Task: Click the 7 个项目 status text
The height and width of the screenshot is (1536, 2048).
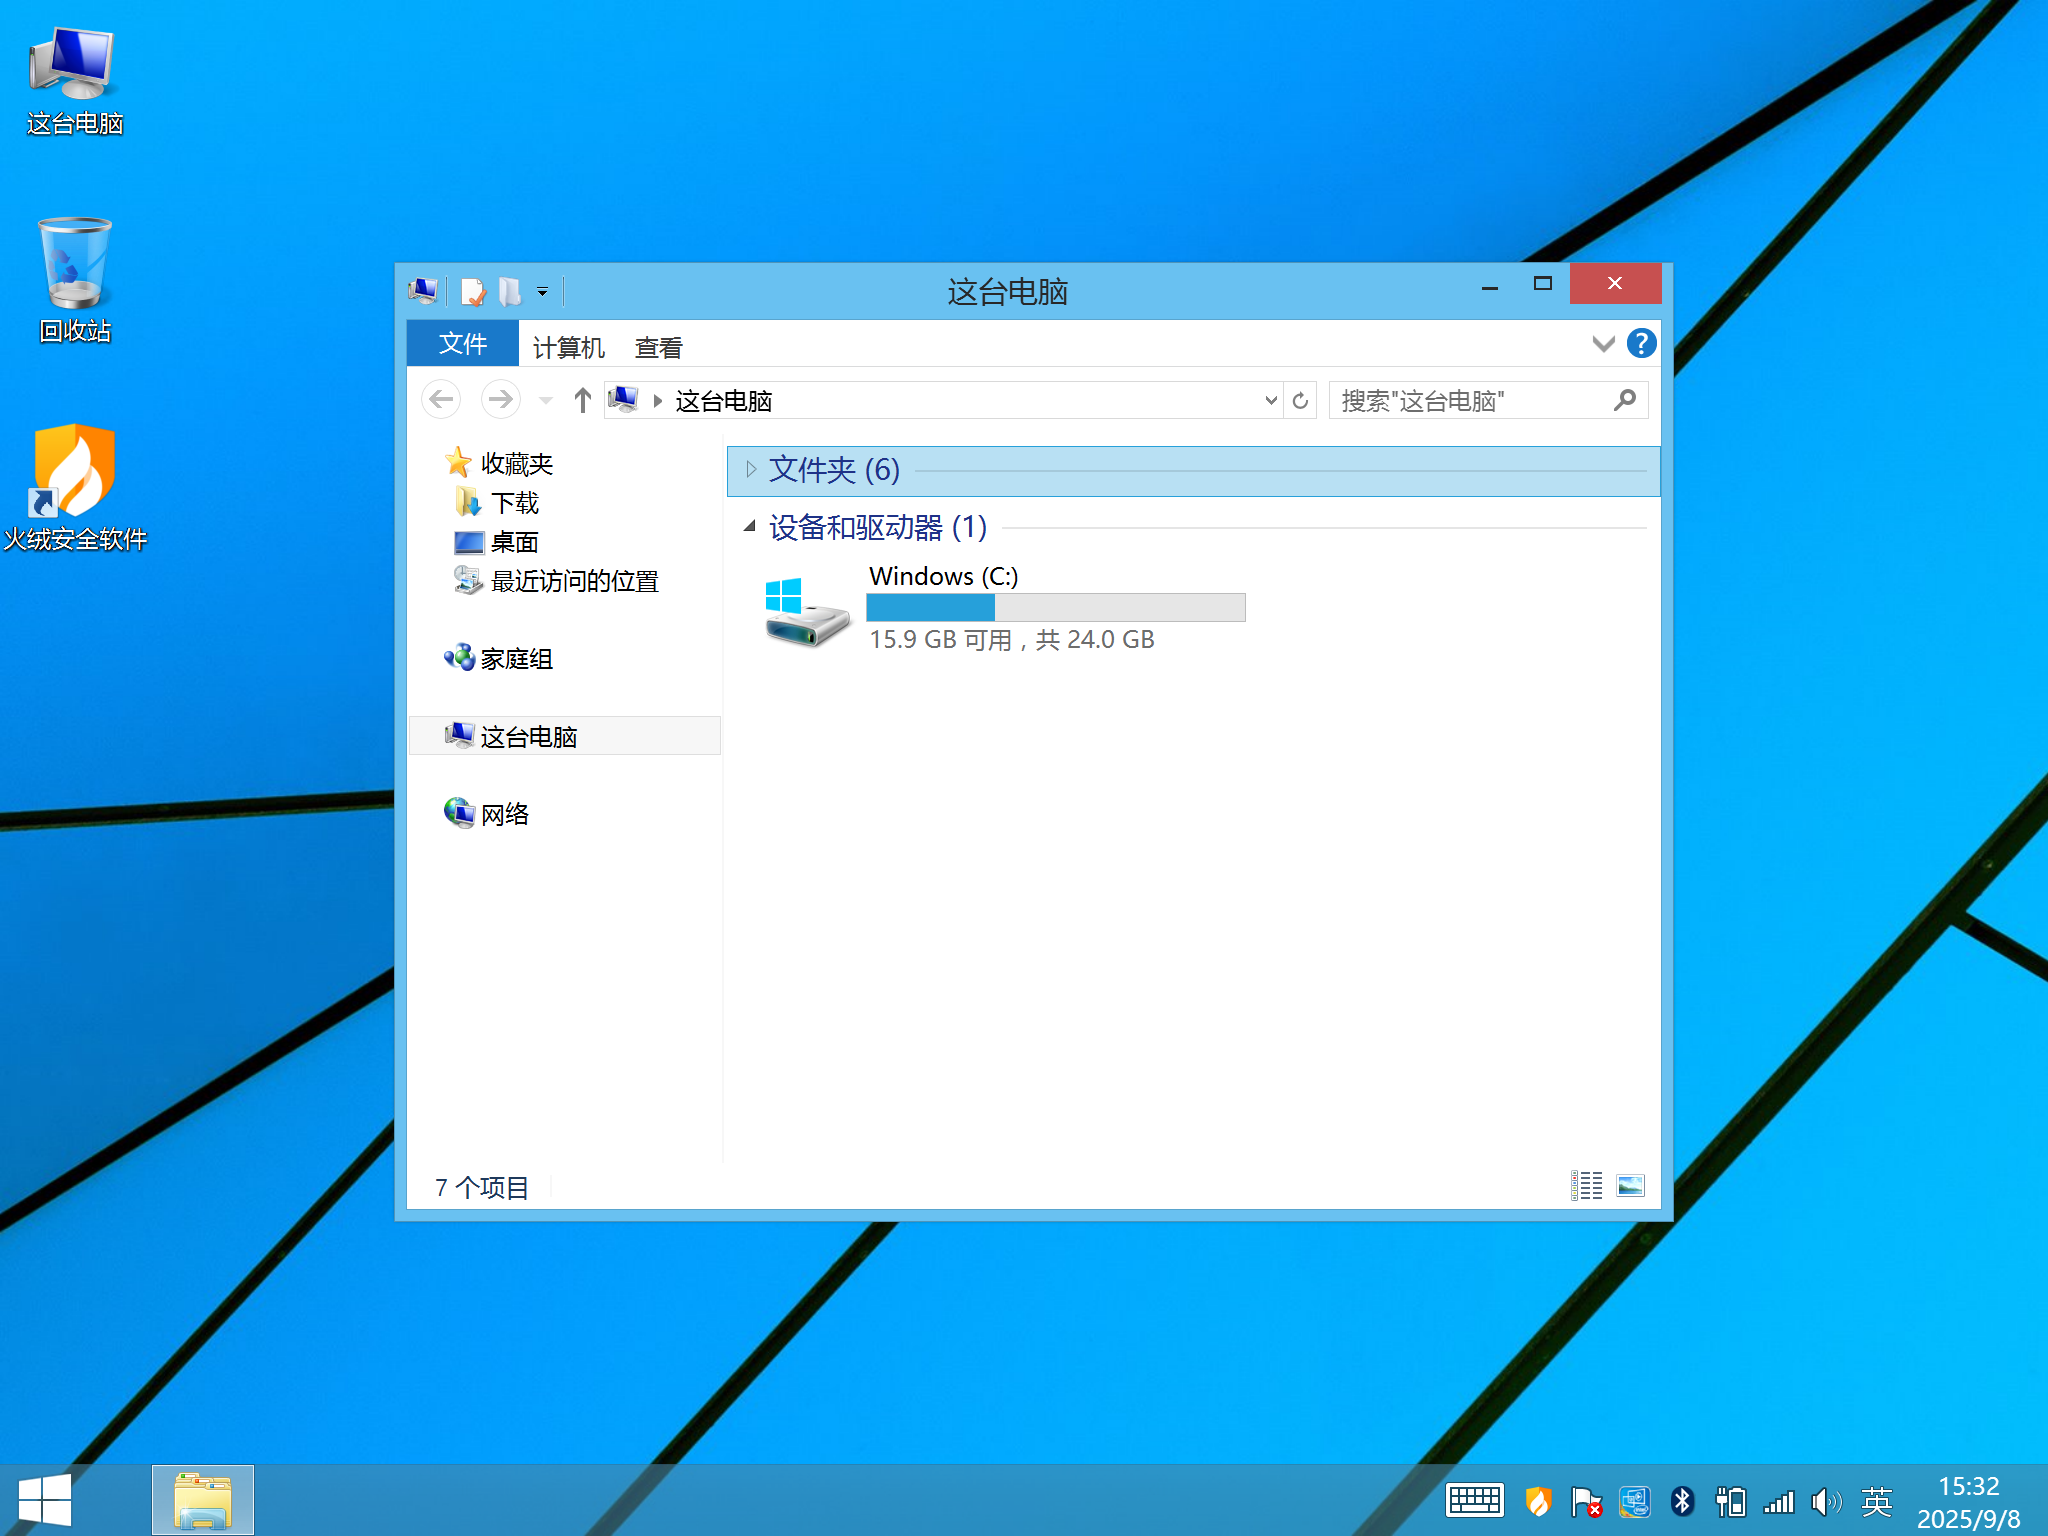Action: (481, 1187)
